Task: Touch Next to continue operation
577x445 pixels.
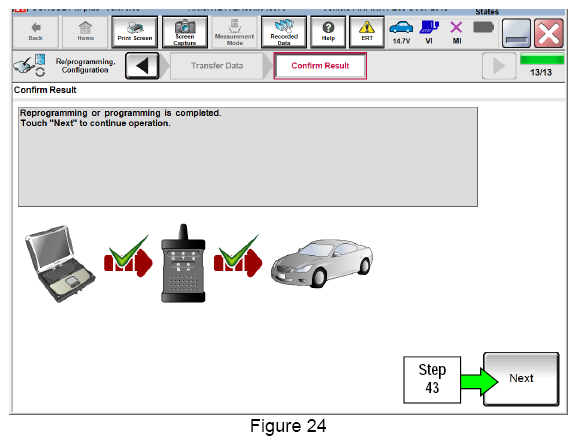Action: (521, 379)
